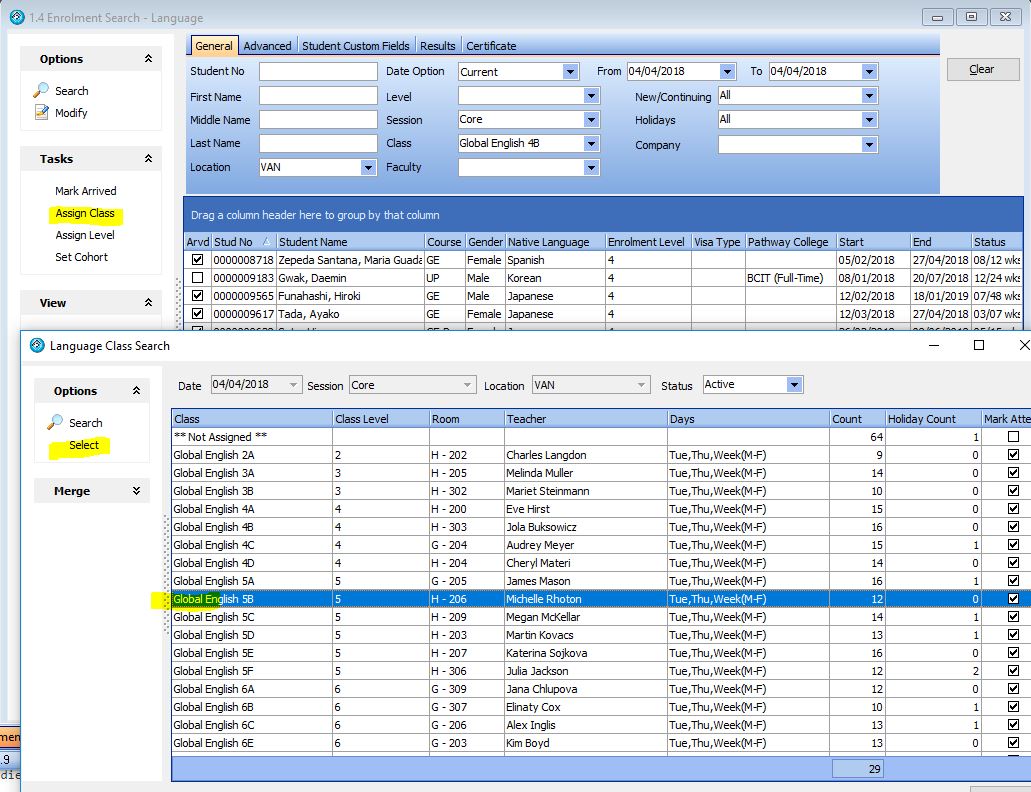Switch to the Advanced tab

pos(267,46)
